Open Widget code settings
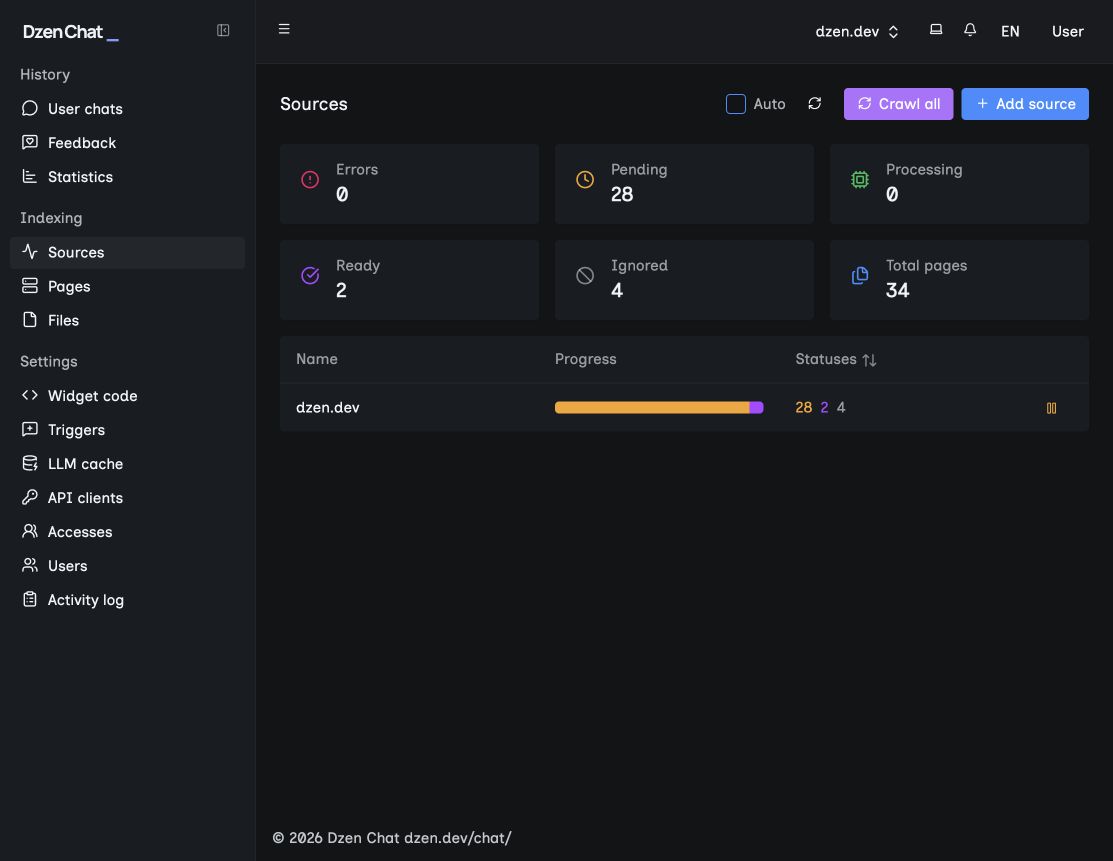1113x861 pixels. pyautogui.click(x=128, y=395)
